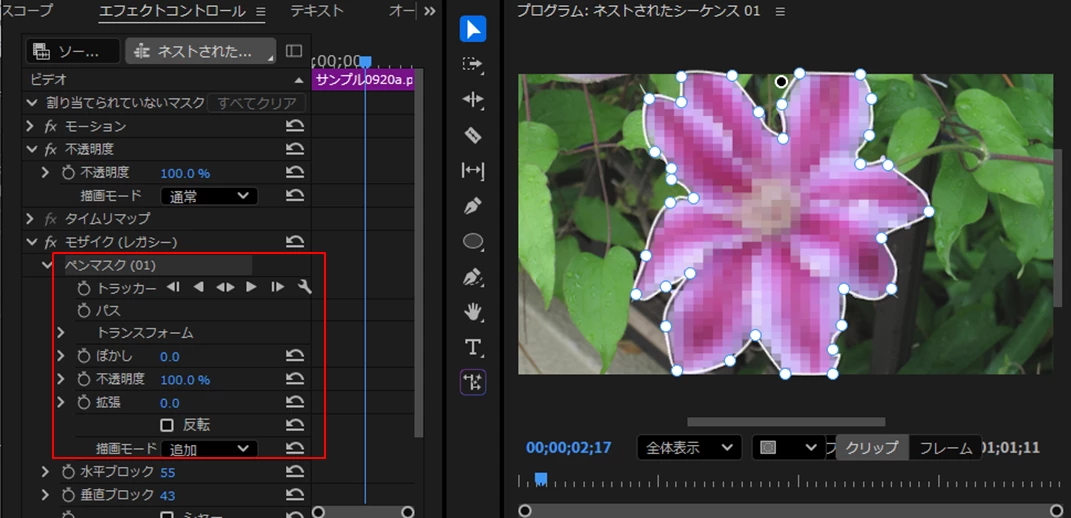The image size is (1071, 518).
Task: Open the mask tracking wrench options
Action: point(305,287)
